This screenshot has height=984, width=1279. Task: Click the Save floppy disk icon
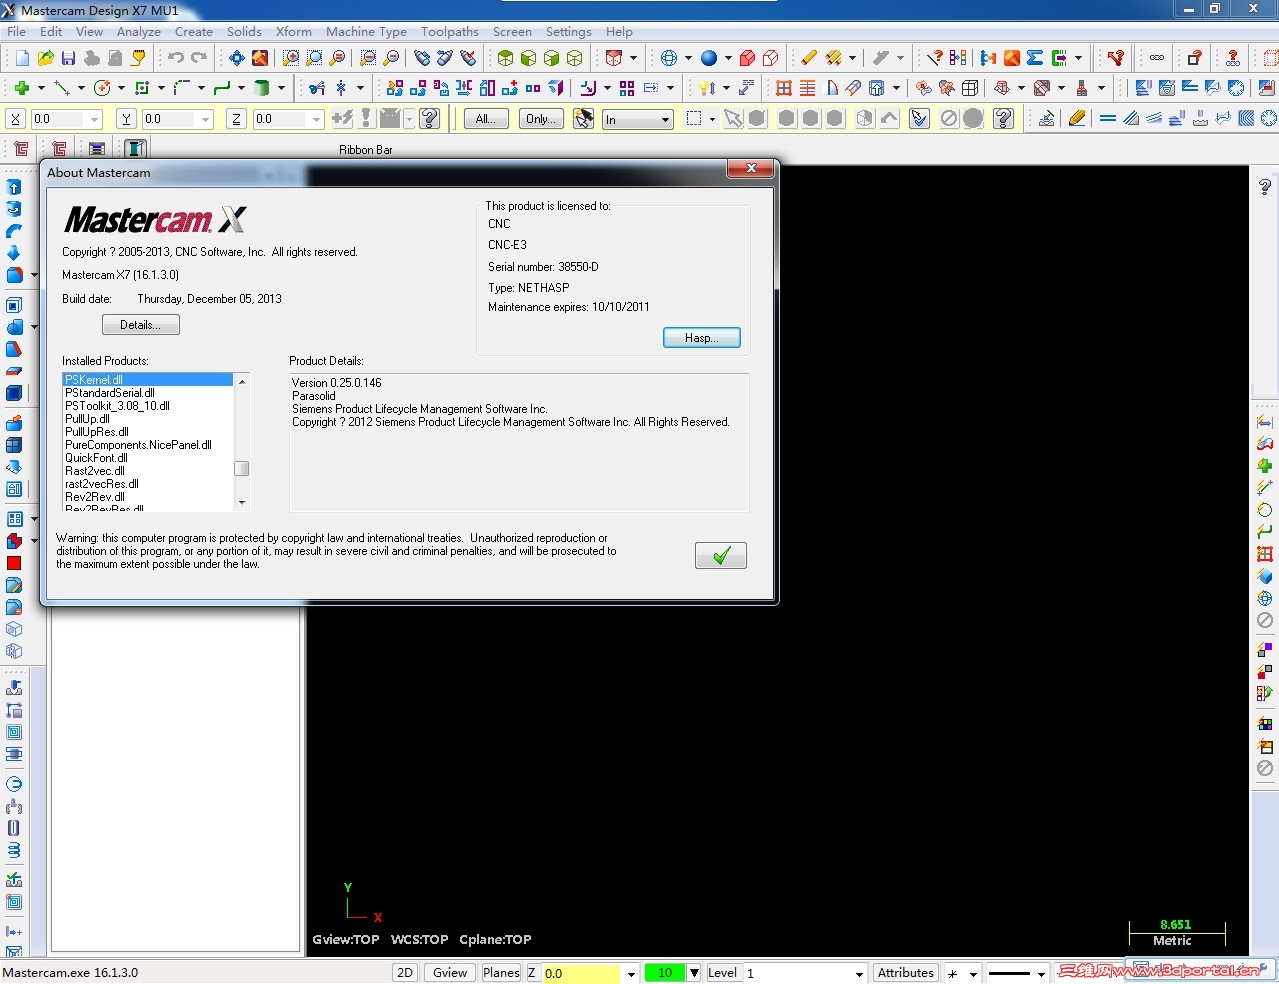click(69, 58)
